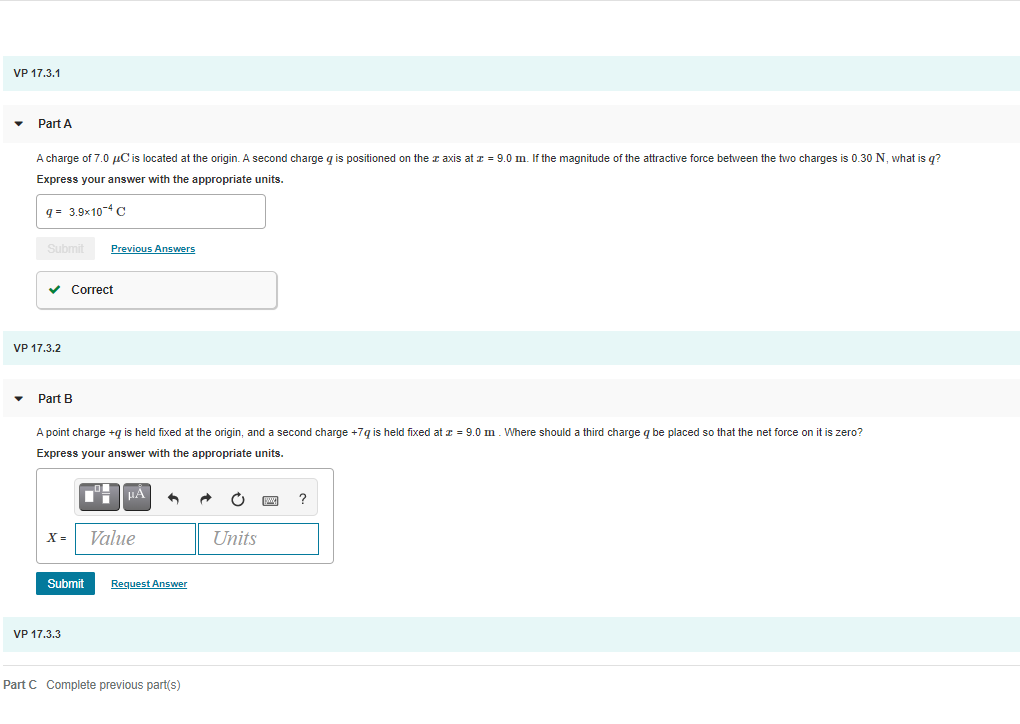Collapse the Part A section
1020x724 pixels.
[19, 124]
